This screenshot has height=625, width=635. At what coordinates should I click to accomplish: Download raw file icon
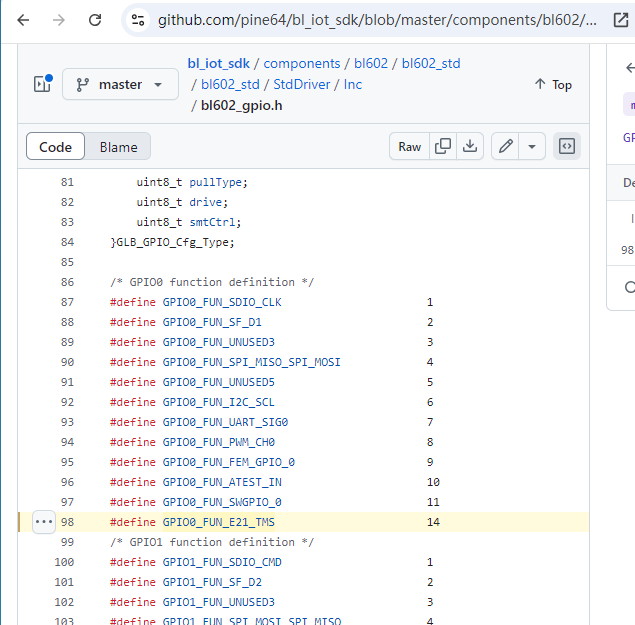coord(470,146)
